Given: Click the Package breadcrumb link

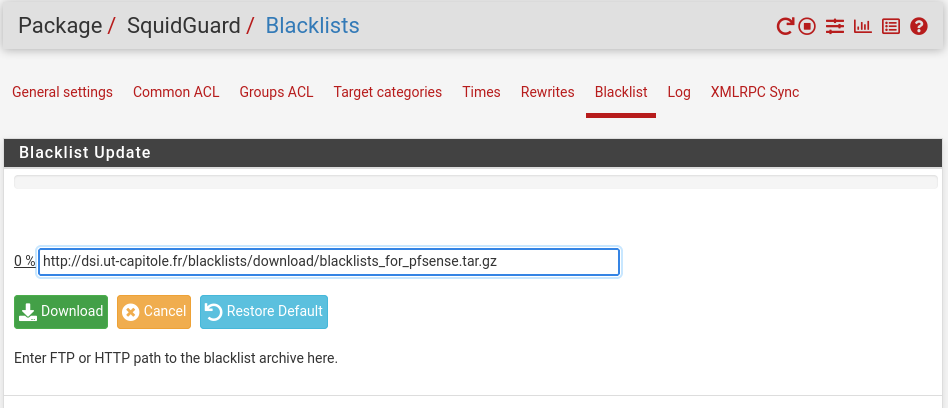Looking at the screenshot, I should (x=60, y=26).
